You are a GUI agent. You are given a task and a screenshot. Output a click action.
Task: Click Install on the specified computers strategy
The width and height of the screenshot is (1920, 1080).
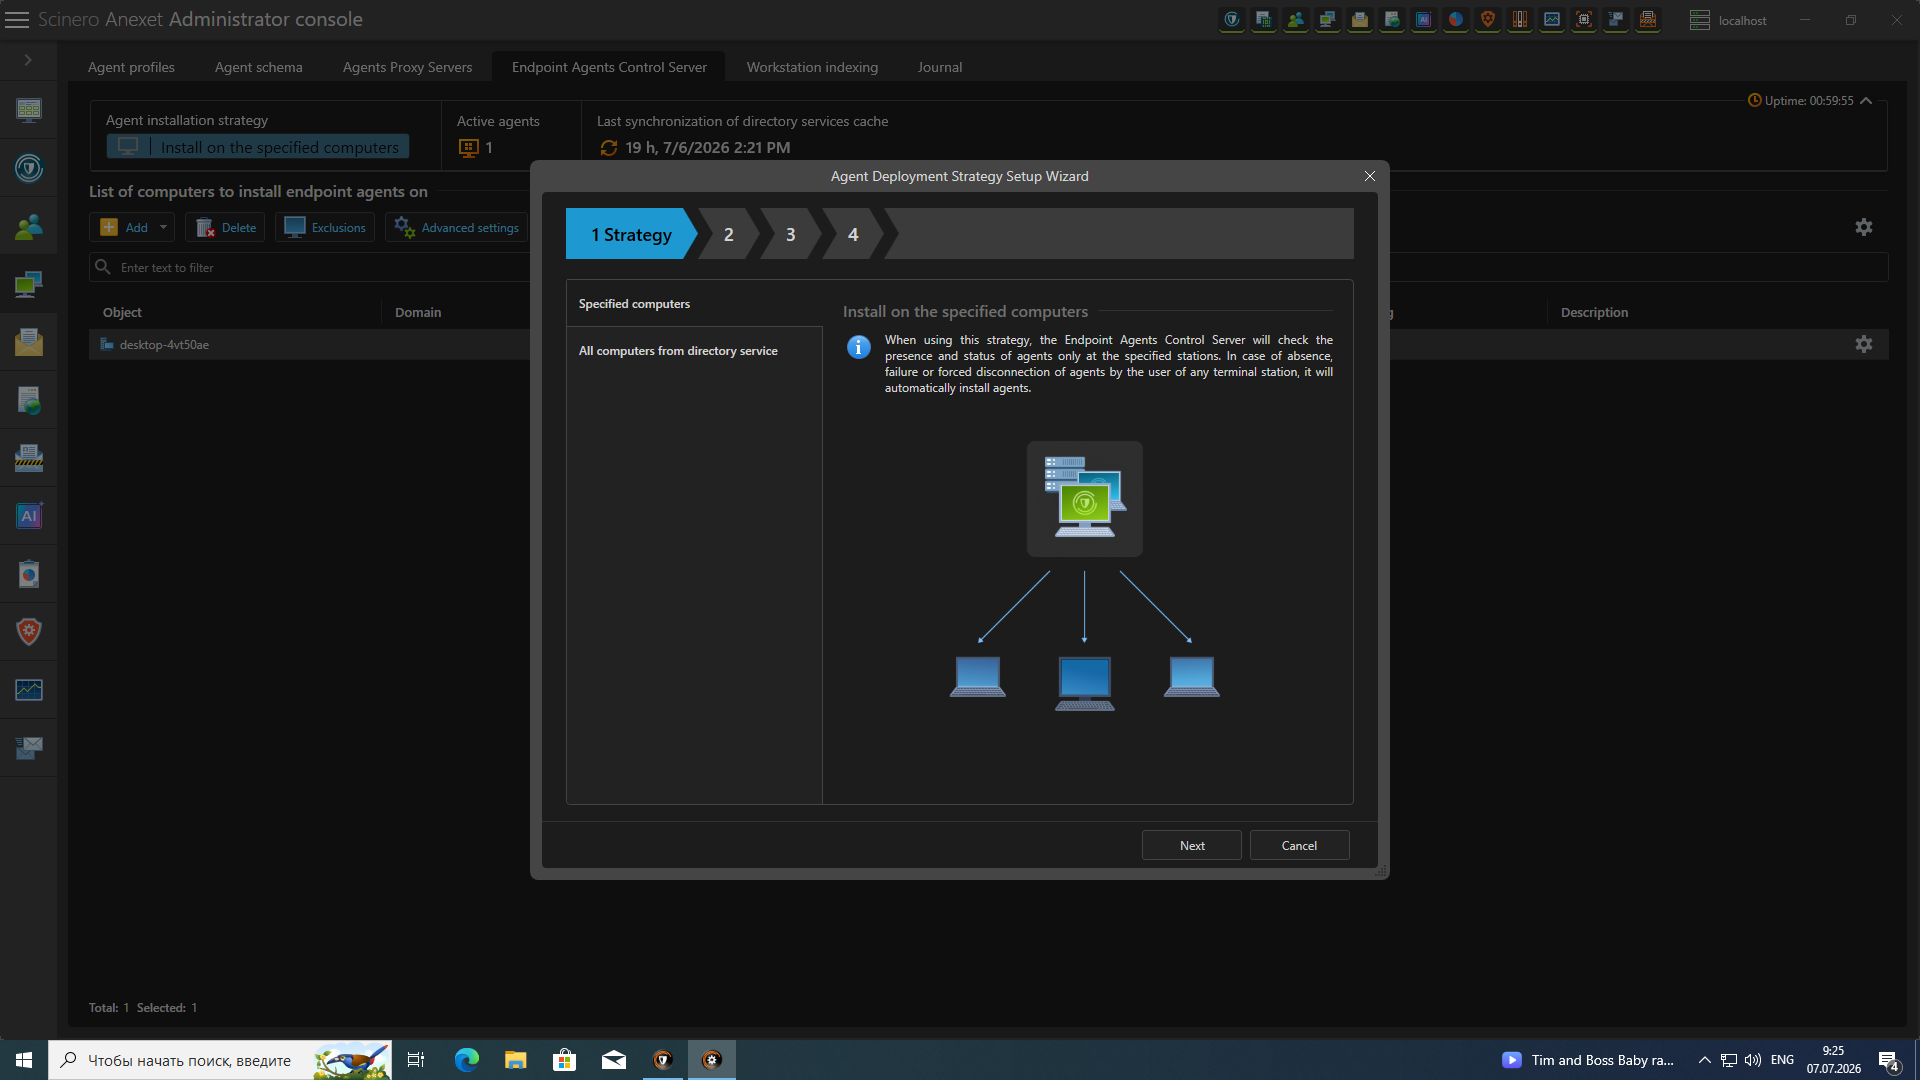click(x=258, y=147)
